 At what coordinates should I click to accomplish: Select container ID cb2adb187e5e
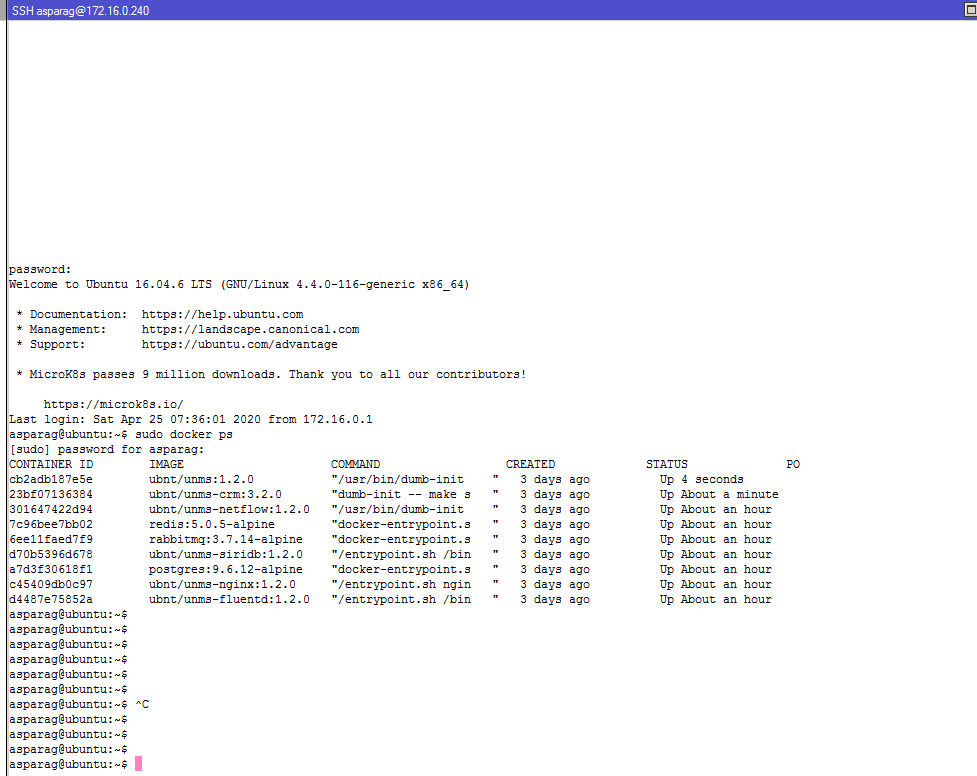click(51, 479)
